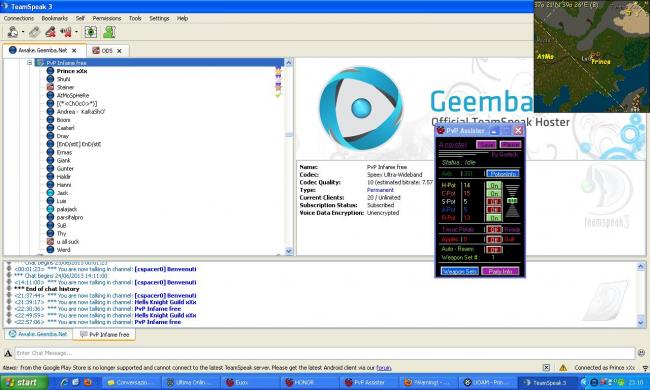The height and width of the screenshot is (390, 650).
Task: Open emoticon picker beside chat input
Action: [x=641, y=353]
